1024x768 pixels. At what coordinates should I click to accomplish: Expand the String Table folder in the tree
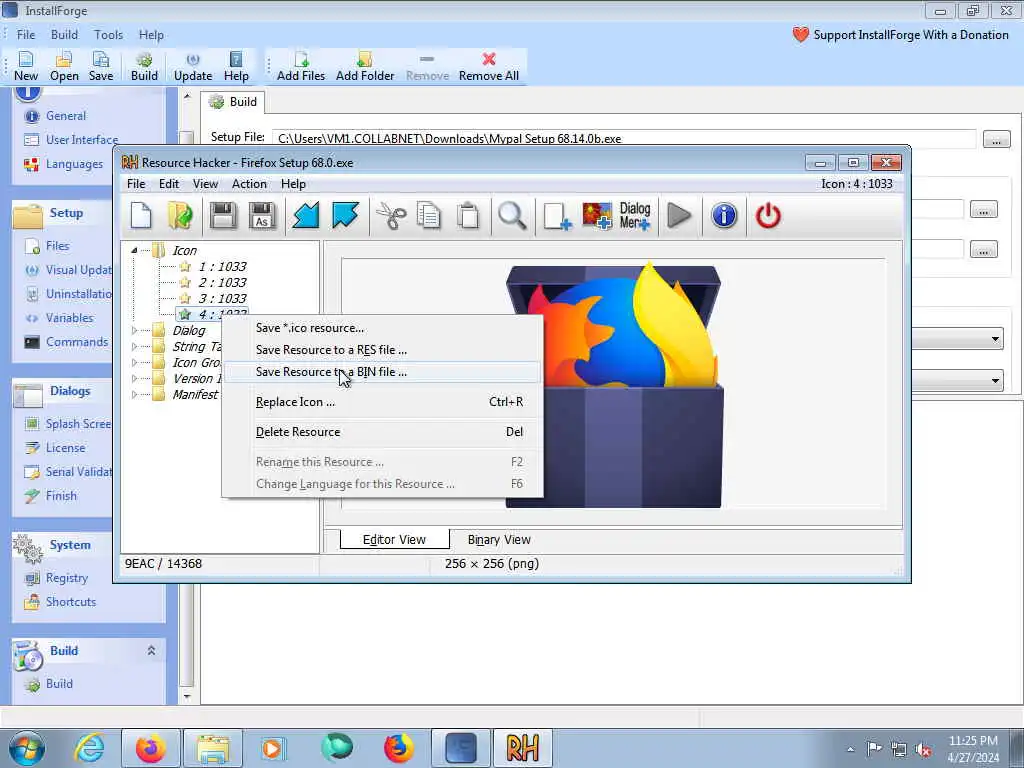134,346
